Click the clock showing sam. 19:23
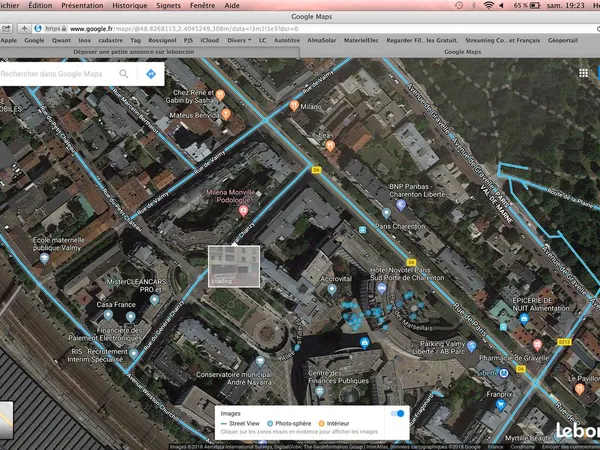Screen dimensions: 600x450 point(566,5)
